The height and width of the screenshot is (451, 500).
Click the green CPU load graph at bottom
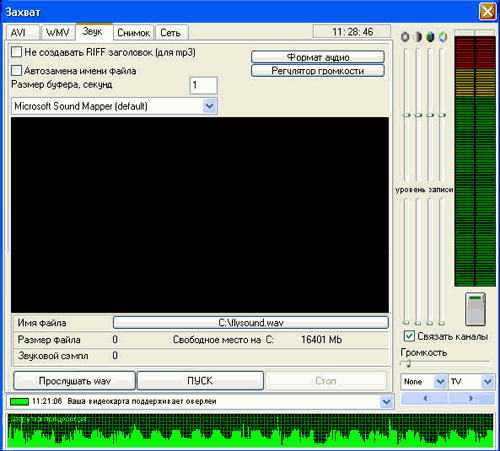point(250,430)
